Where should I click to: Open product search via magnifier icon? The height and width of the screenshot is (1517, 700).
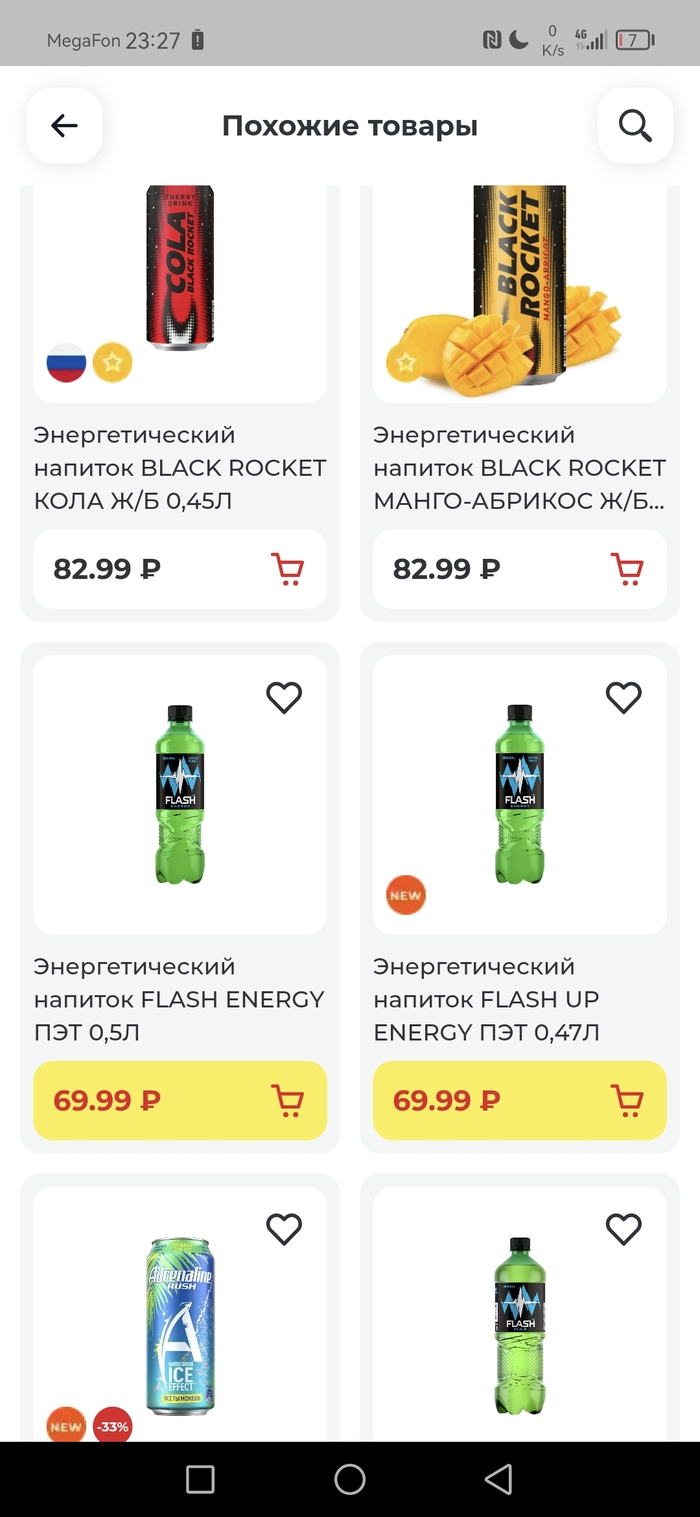tap(634, 125)
